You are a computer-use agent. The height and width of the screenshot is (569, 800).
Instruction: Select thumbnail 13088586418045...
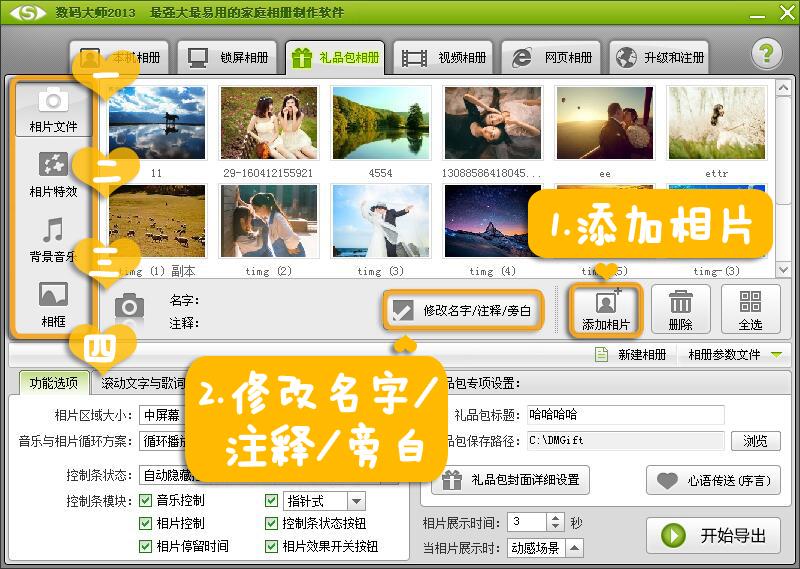493,123
